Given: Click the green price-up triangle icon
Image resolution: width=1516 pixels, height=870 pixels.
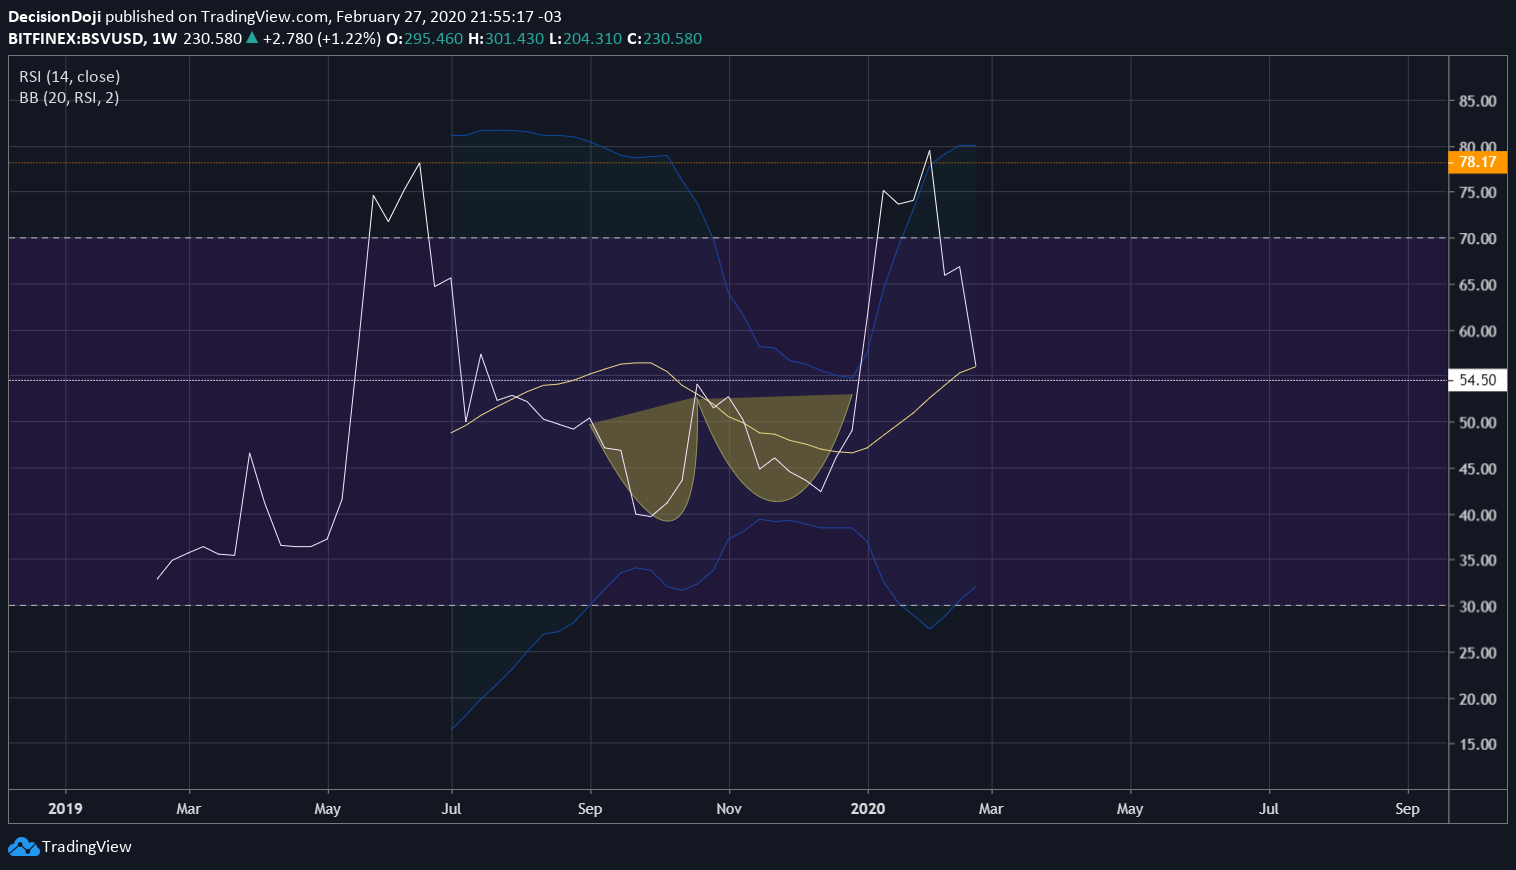Looking at the screenshot, I should 252,38.
